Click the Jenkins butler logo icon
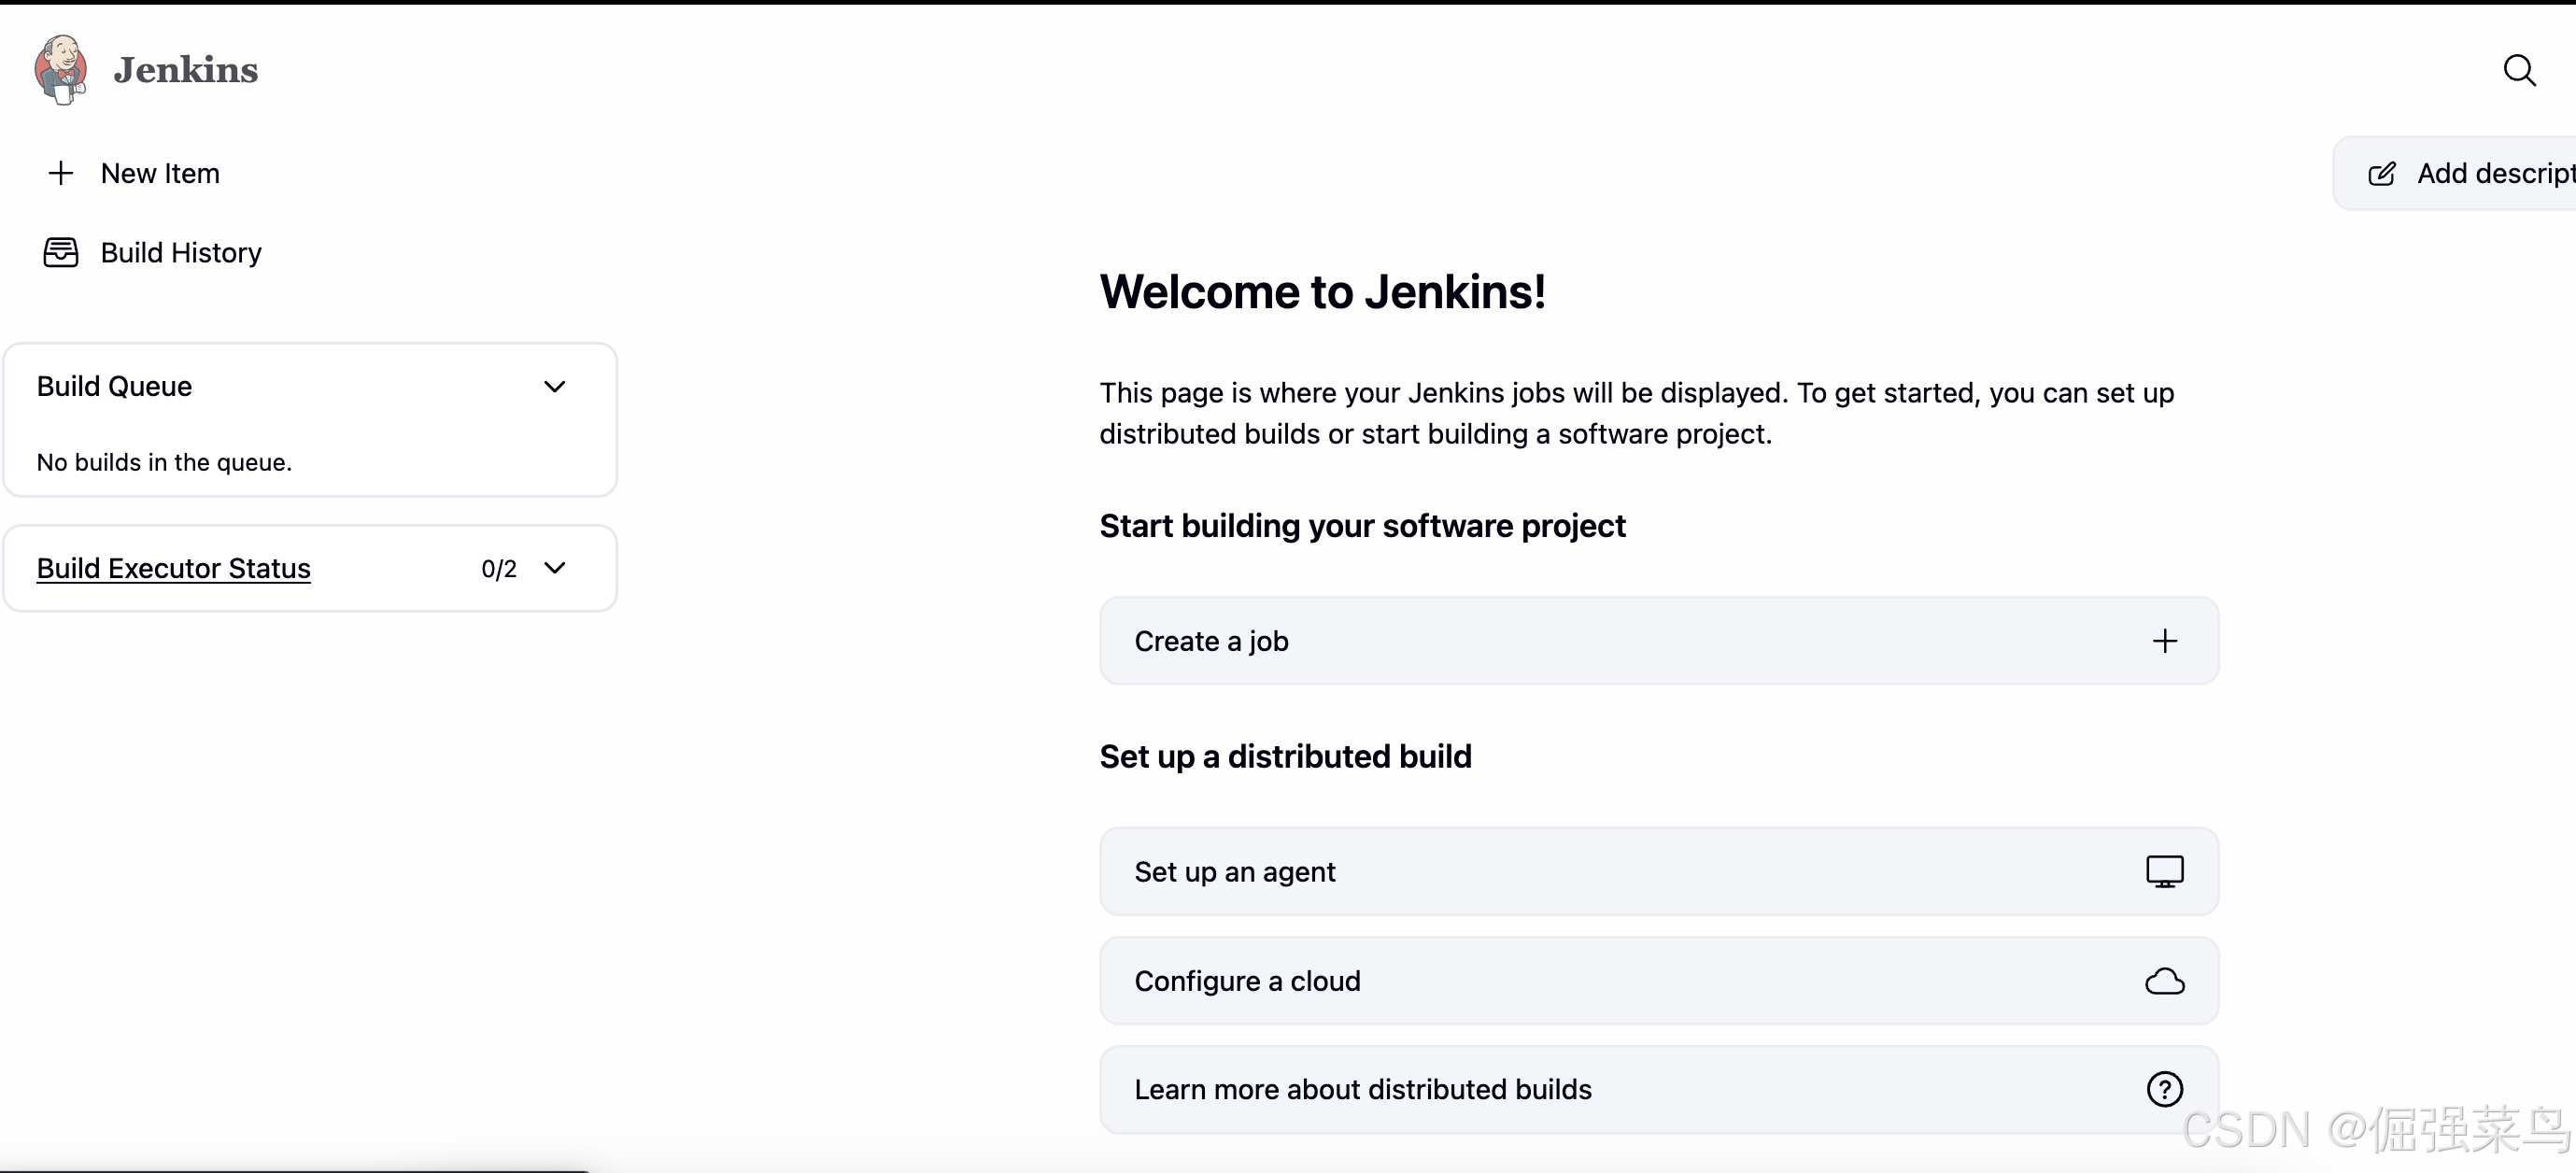The image size is (2576, 1173). 60,70
